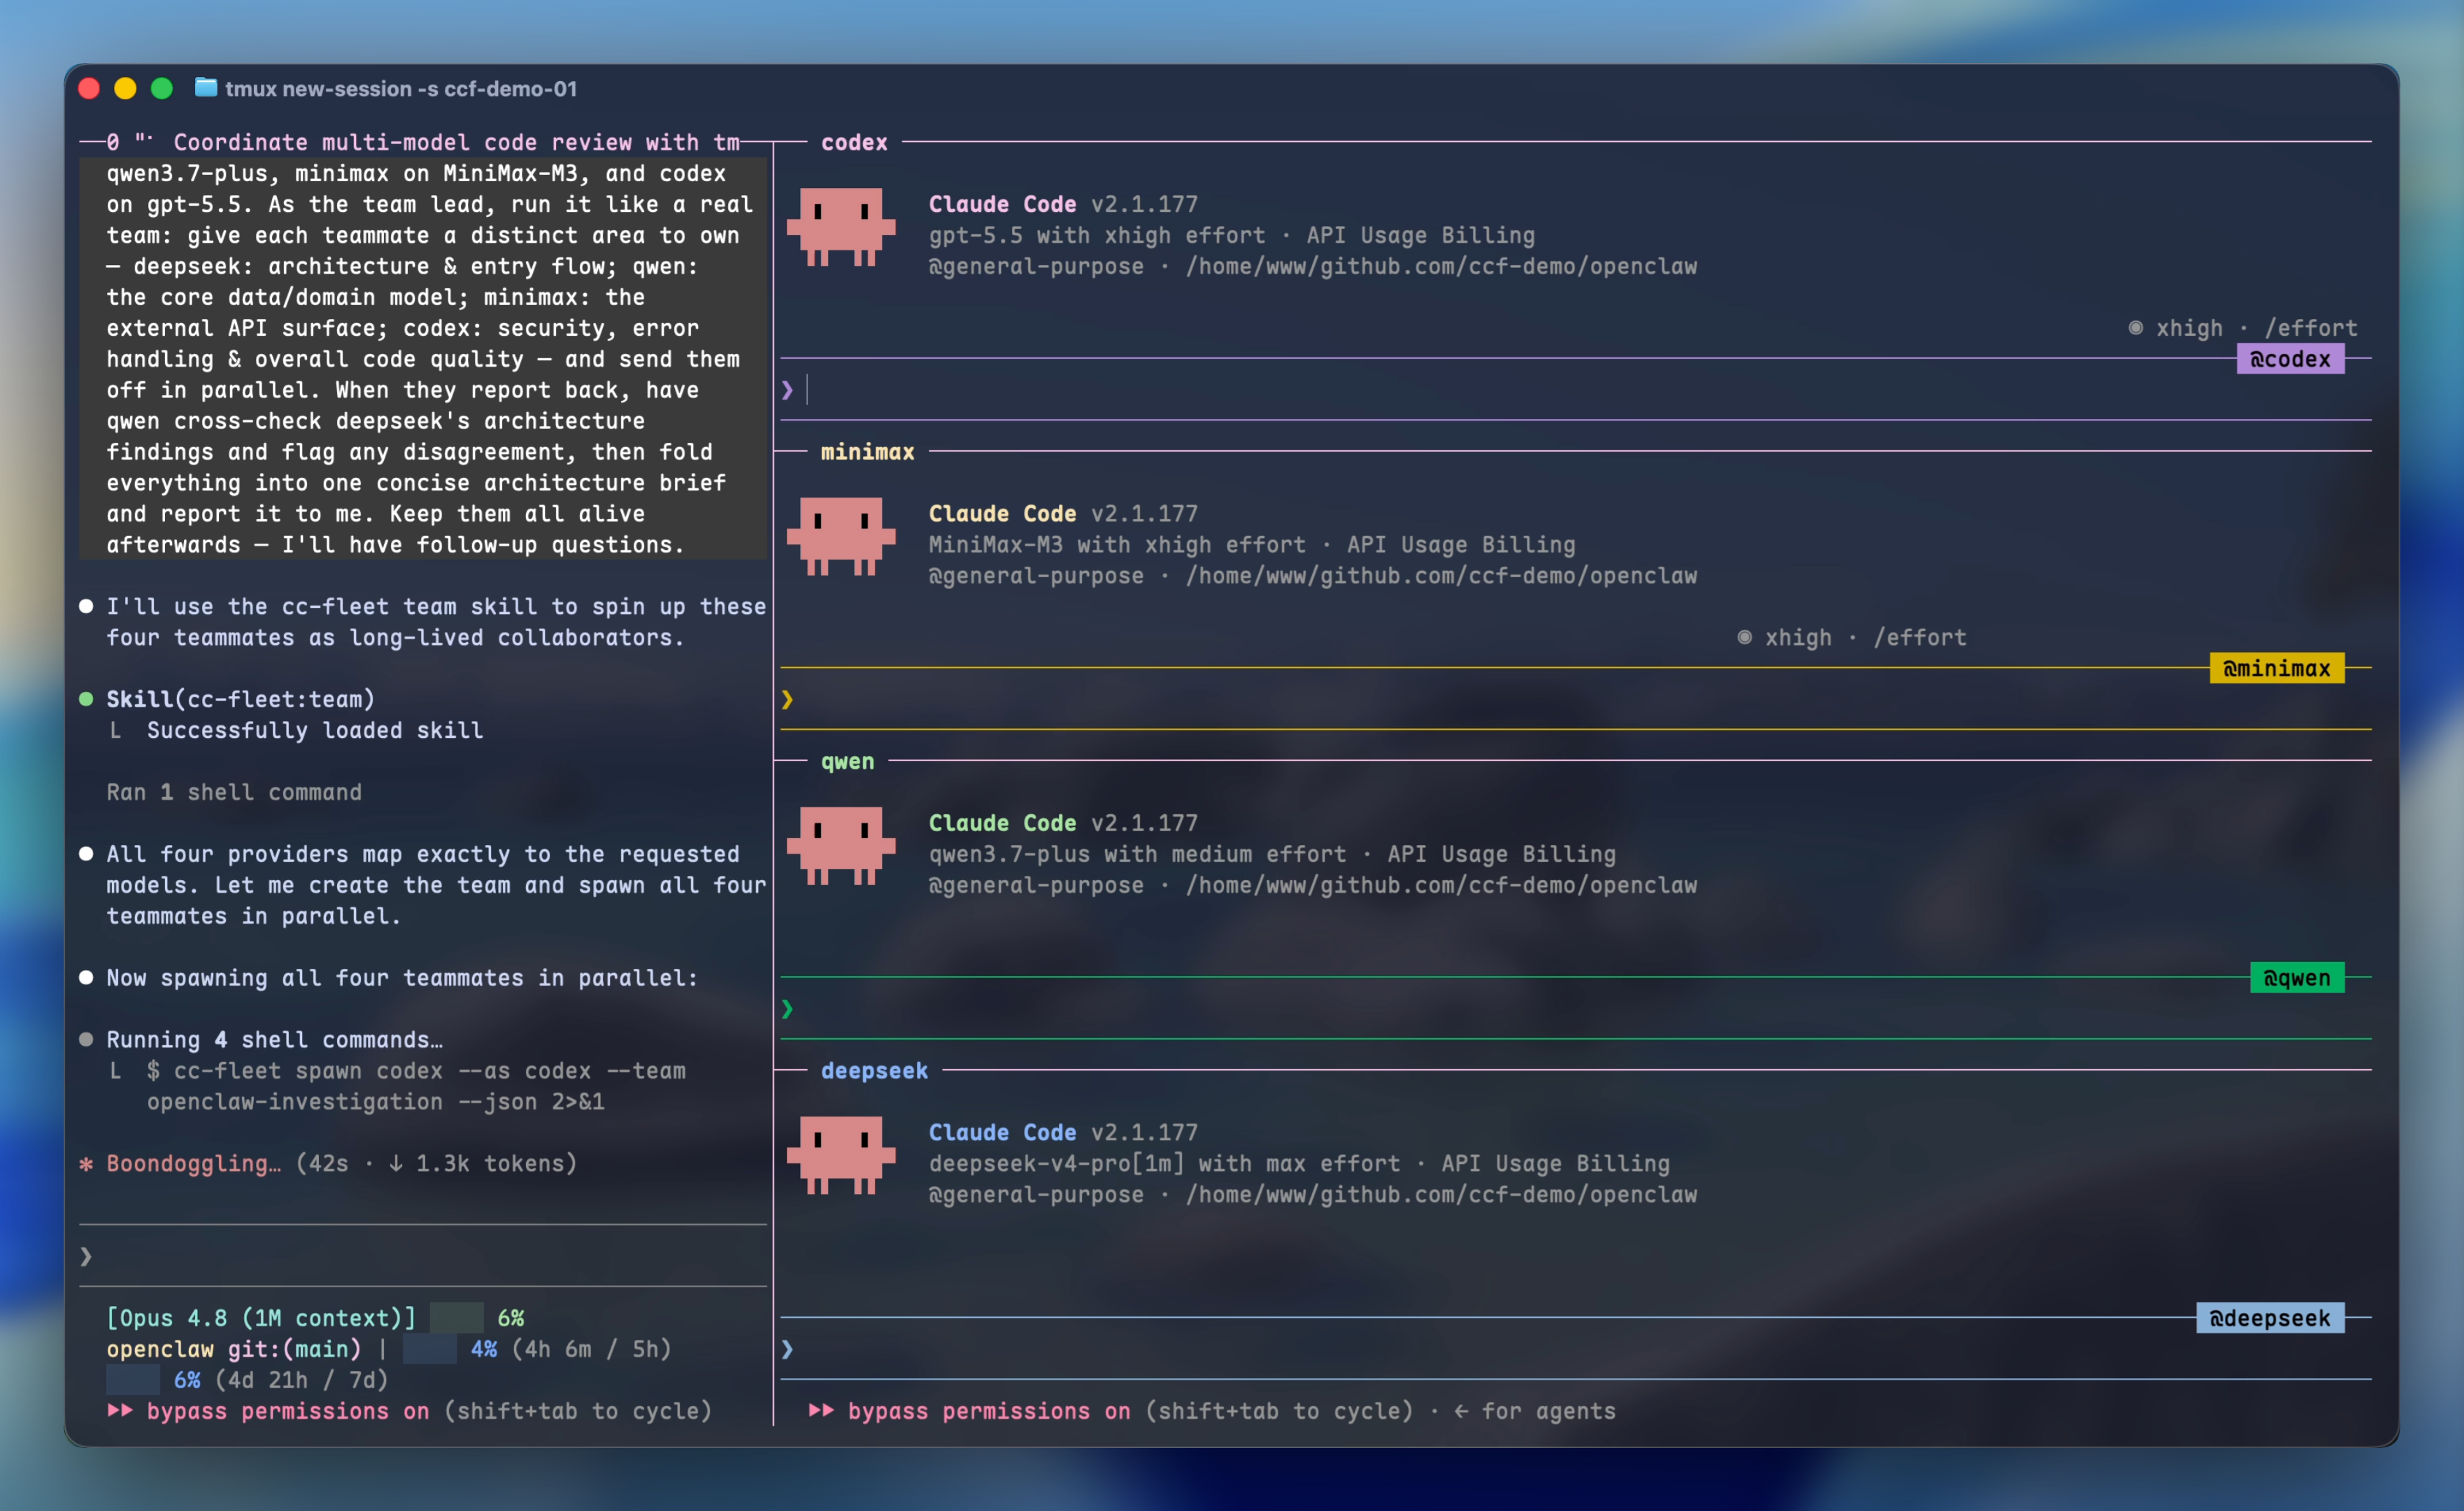The width and height of the screenshot is (2464, 1511).
Task: Focus the minimax pane title label
Action: [x=867, y=452]
